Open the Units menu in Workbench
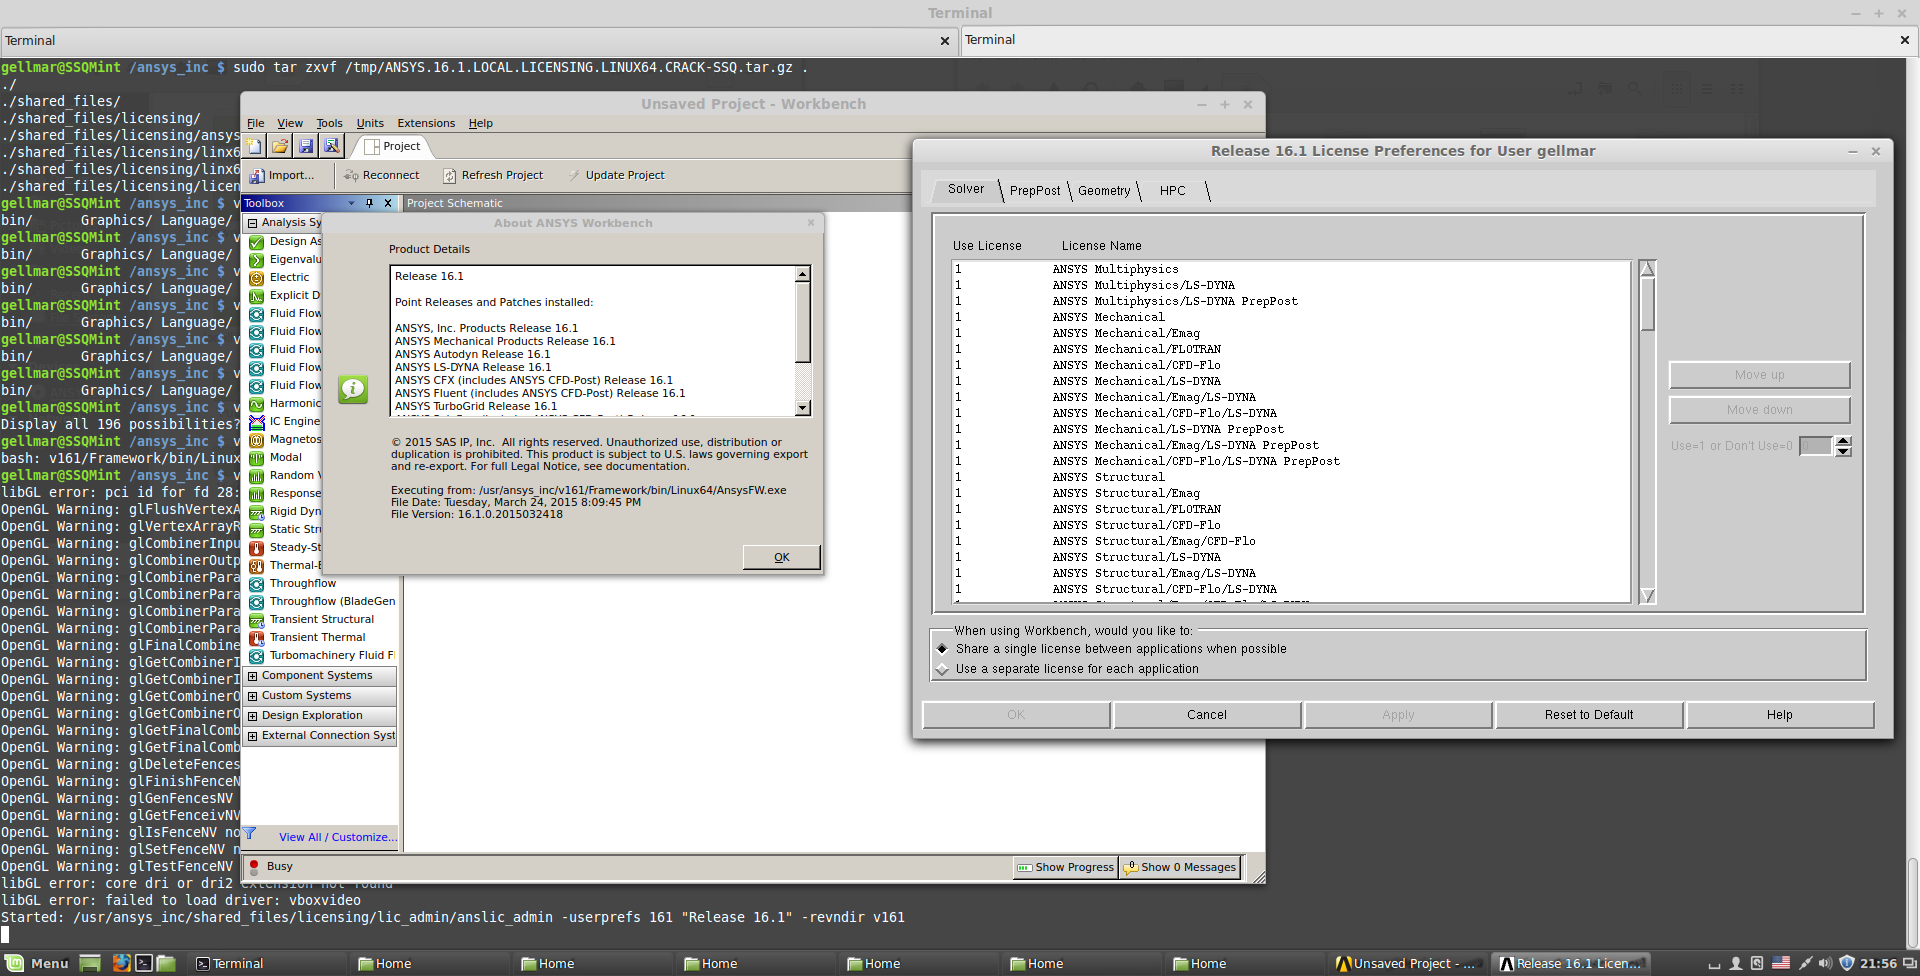The width and height of the screenshot is (1920, 976). [370, 124]
